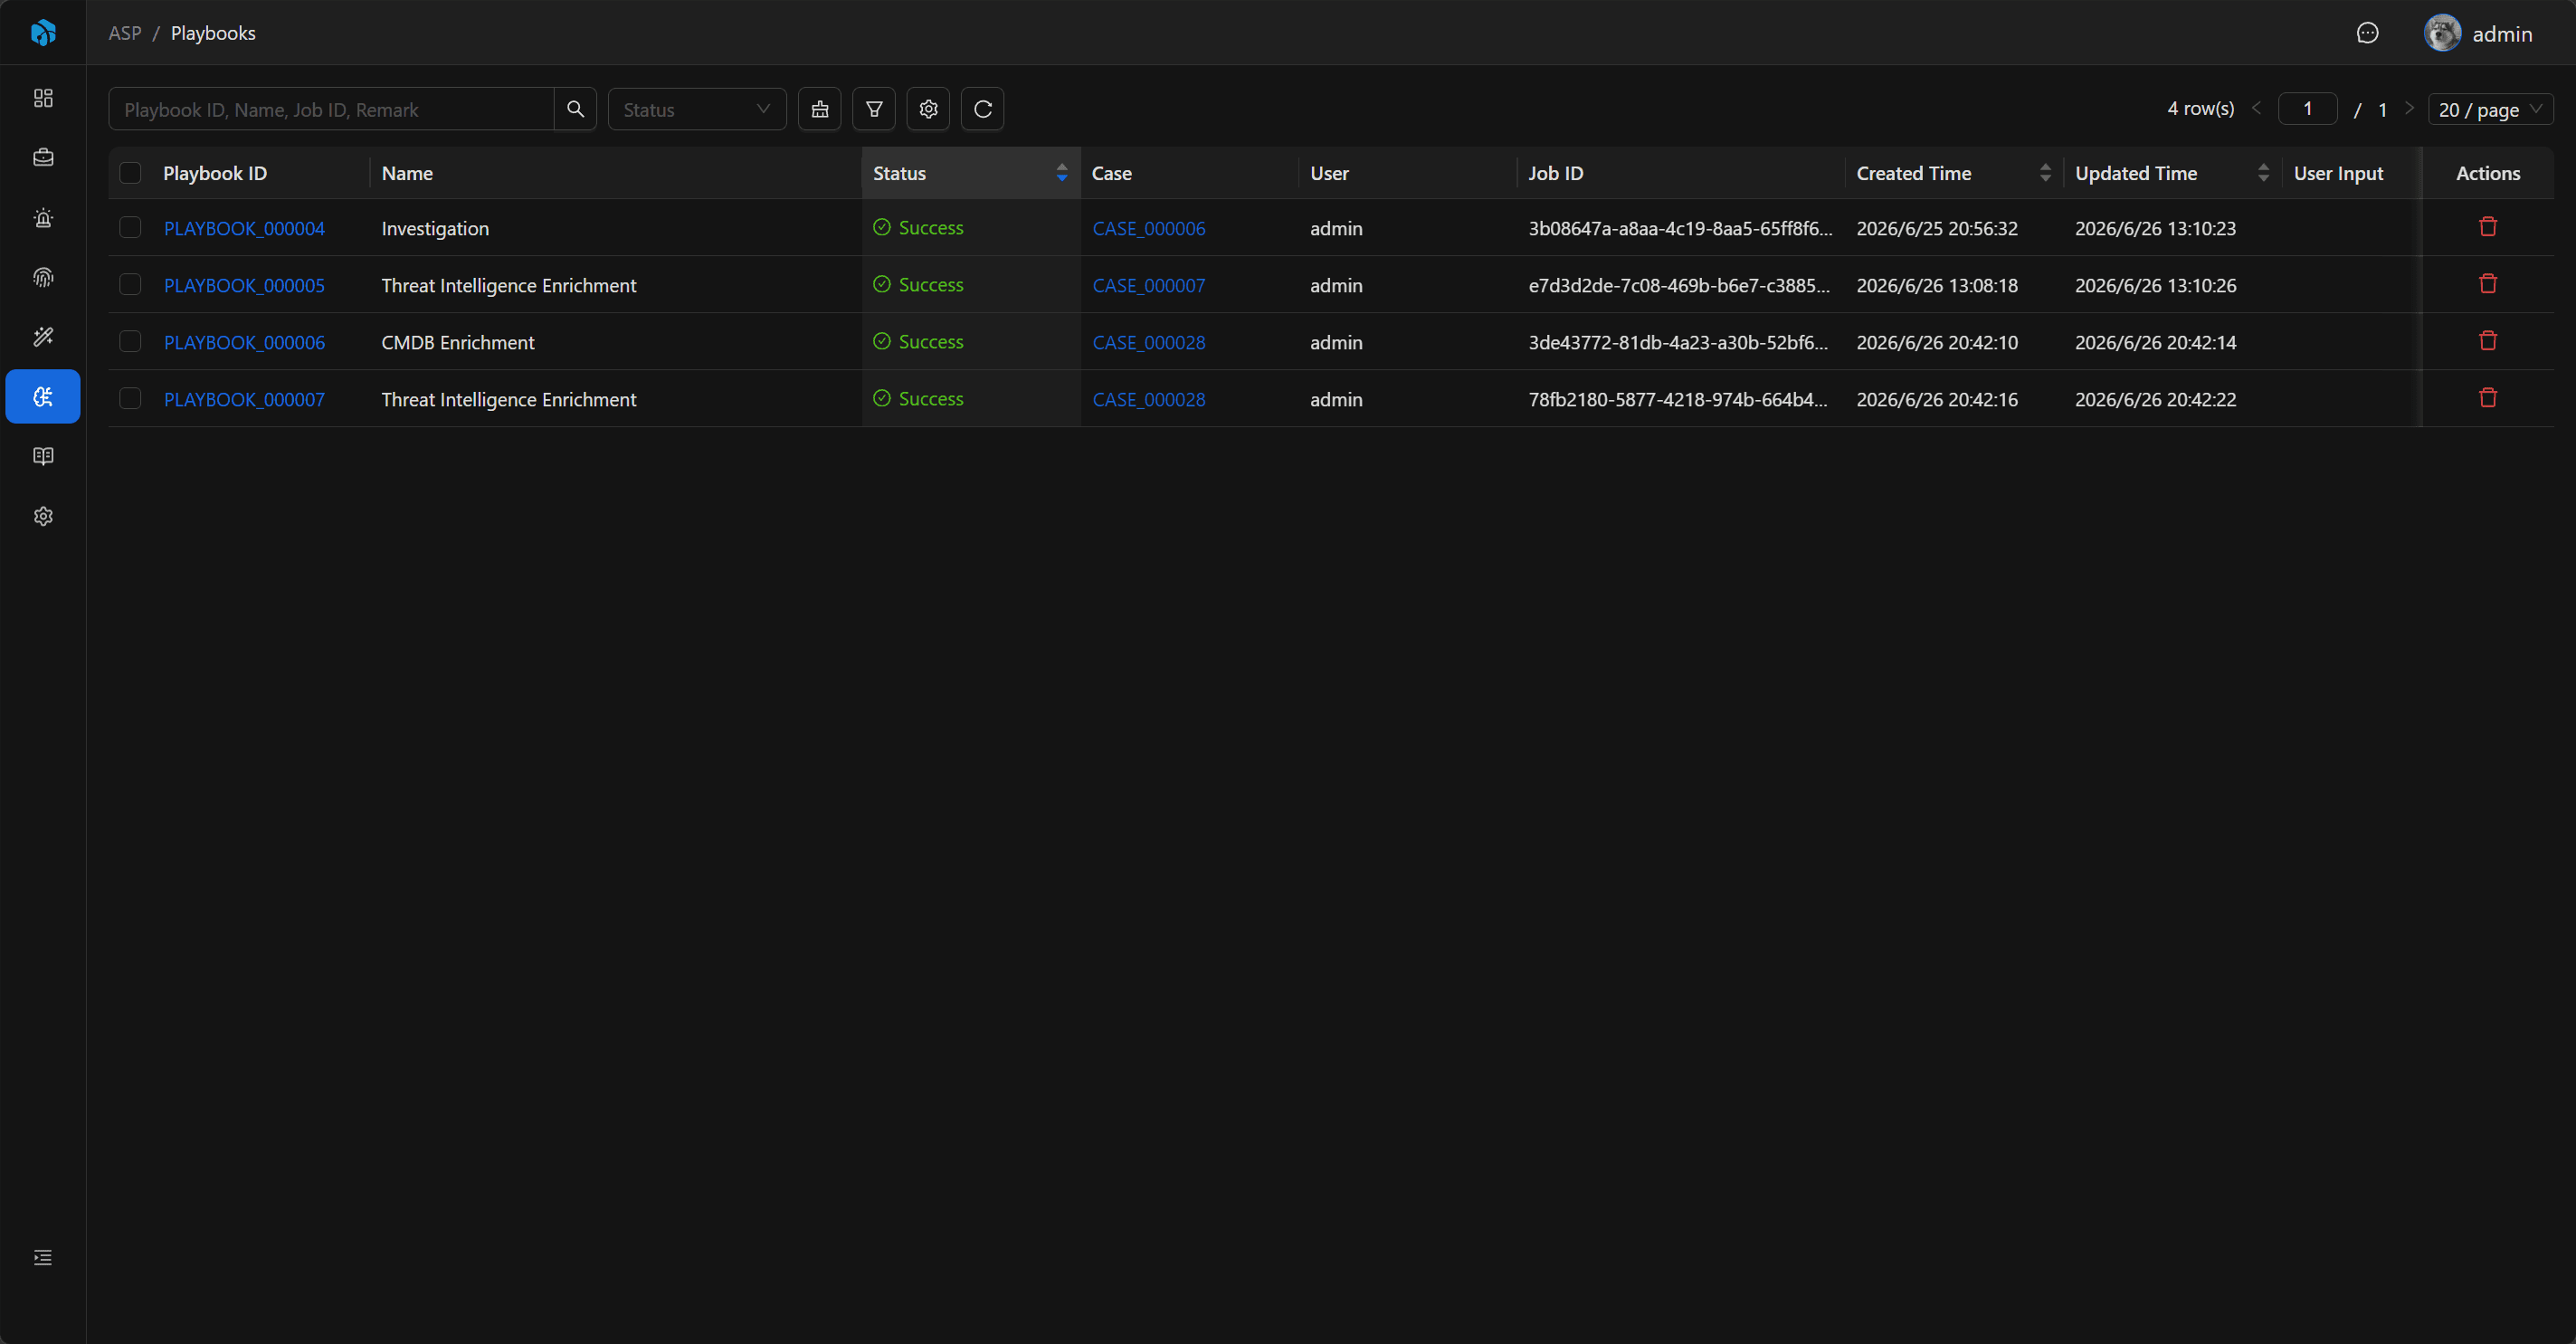This screenshot has height=1344, width=2576.
Task: Expand the sidebar with the collapse menu icon
Action: point(43,1257)
